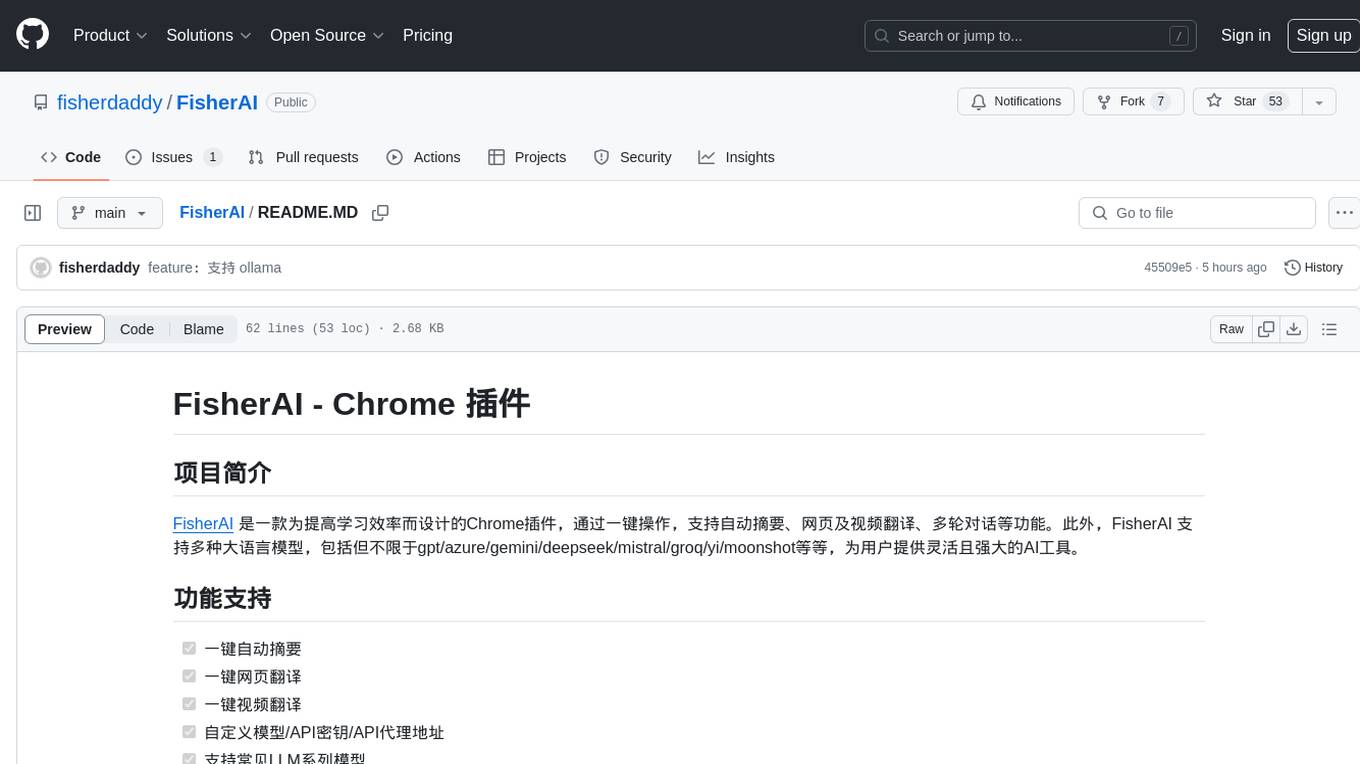Click the Raw button
The width and height of the screenshot is (1360, 764).
[x=1231, y=329]
